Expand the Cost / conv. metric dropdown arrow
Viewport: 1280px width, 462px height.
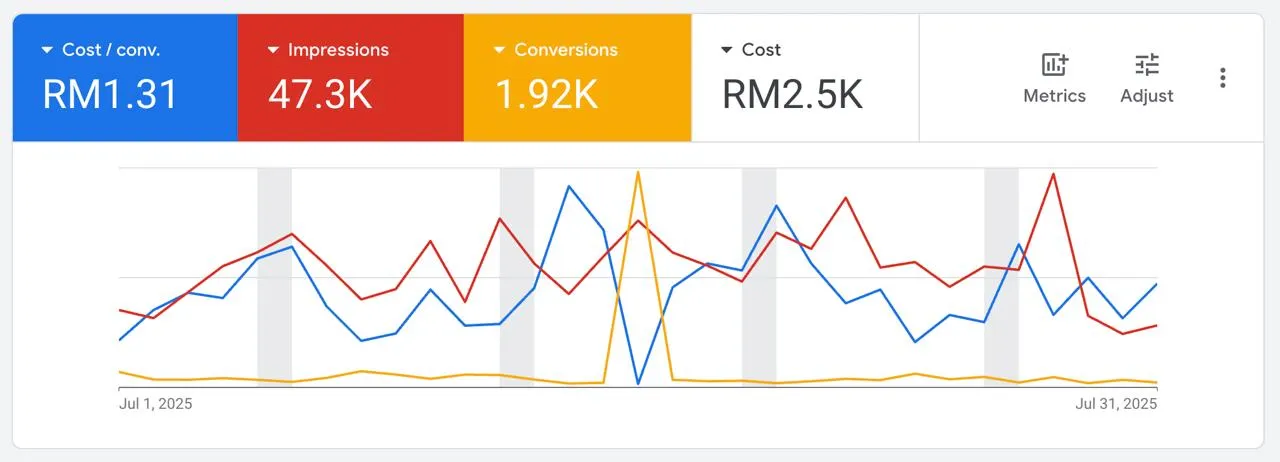click(47, 50)
